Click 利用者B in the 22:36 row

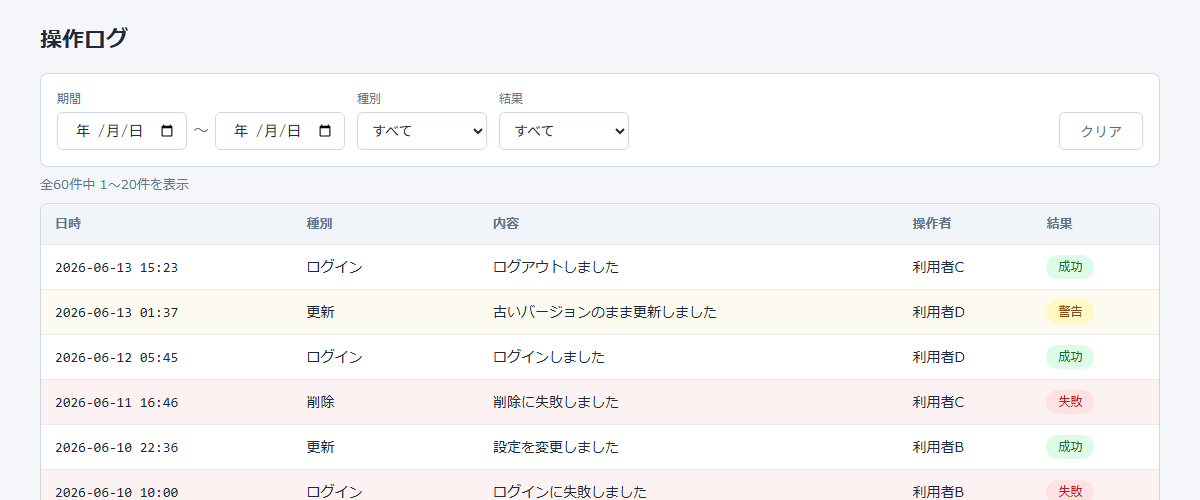[939, 447]
